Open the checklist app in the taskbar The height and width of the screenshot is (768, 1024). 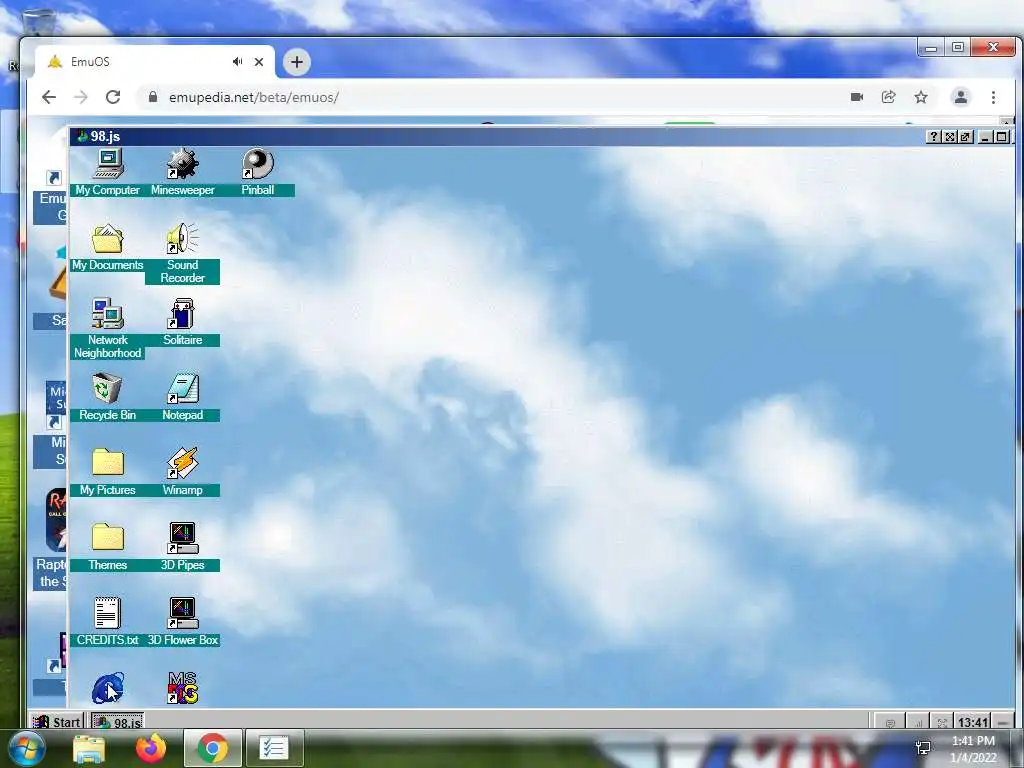click(274, 748)
